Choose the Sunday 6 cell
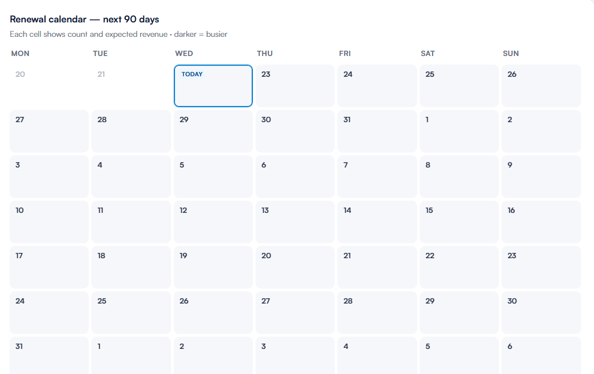The height and width of the screenshot is (374, 594). [x=541, y=355]
